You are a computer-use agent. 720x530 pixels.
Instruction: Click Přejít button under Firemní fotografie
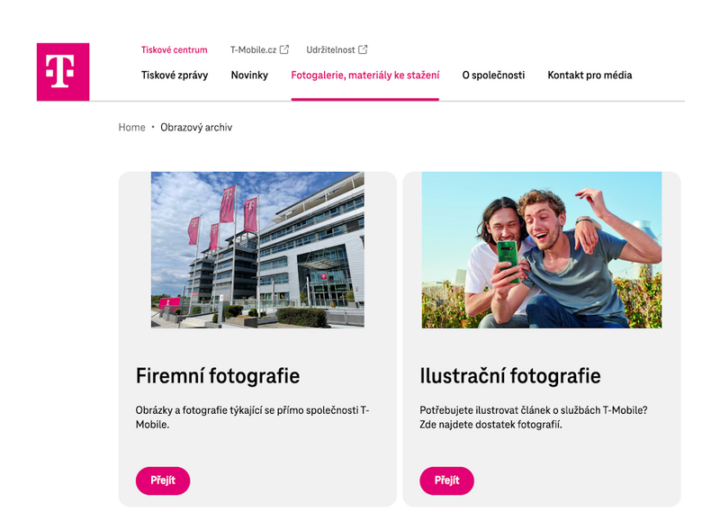click(163, 480)
